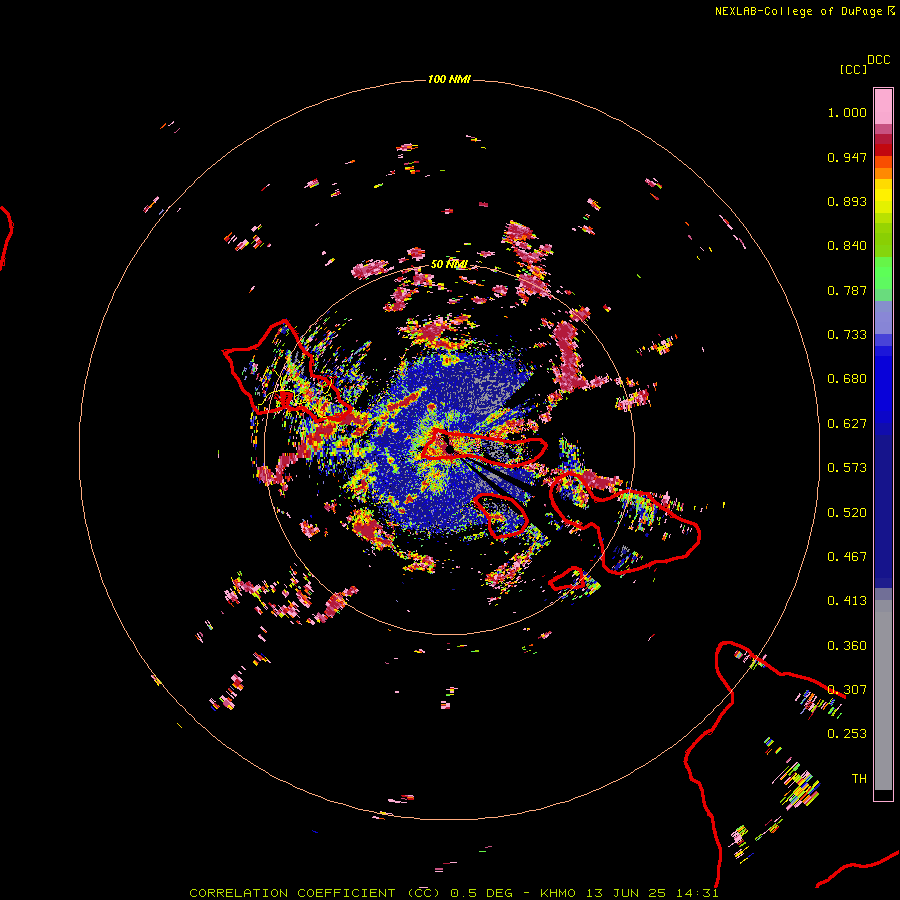This screenshot has height=900, width=900.
Task: Click the 14:31 timestamp in the caption
Action: tap(696, 893)
